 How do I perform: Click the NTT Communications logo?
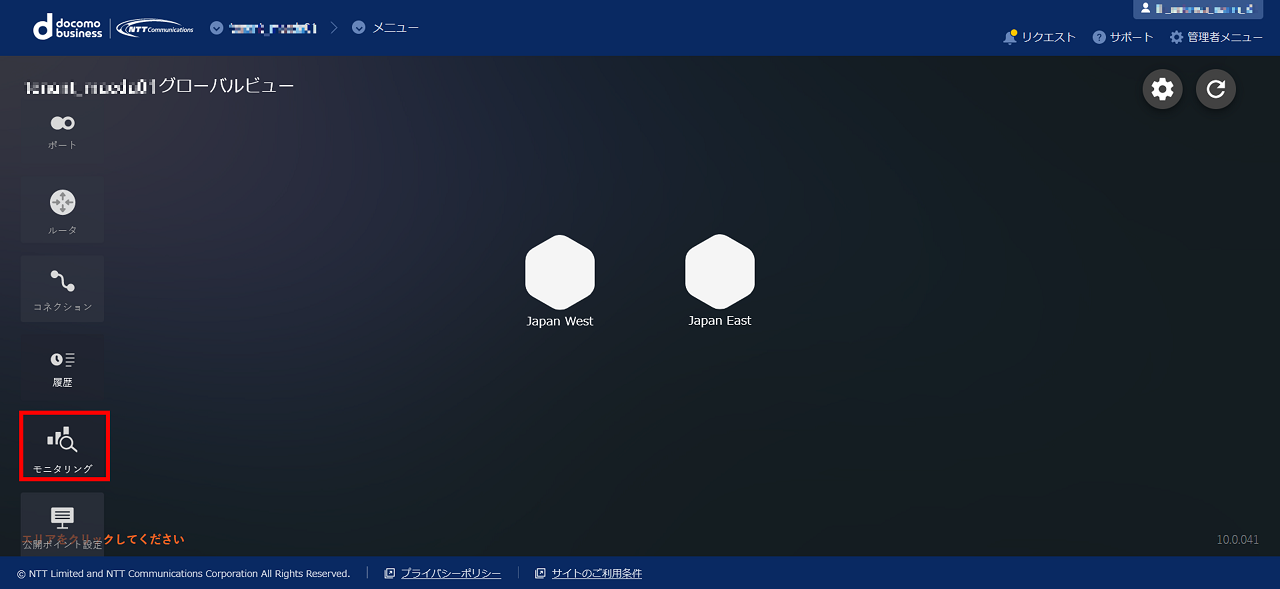tap(155, 28)
